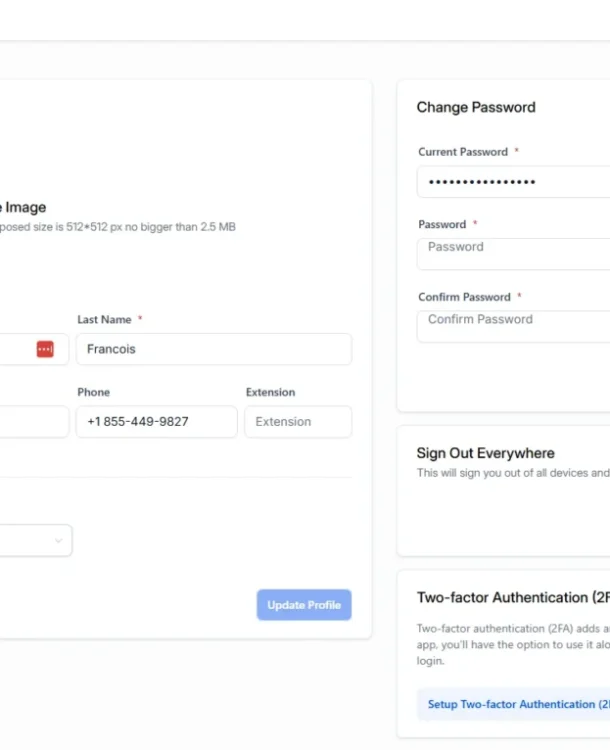Focus the Phone number input field

tap(156, 422)
